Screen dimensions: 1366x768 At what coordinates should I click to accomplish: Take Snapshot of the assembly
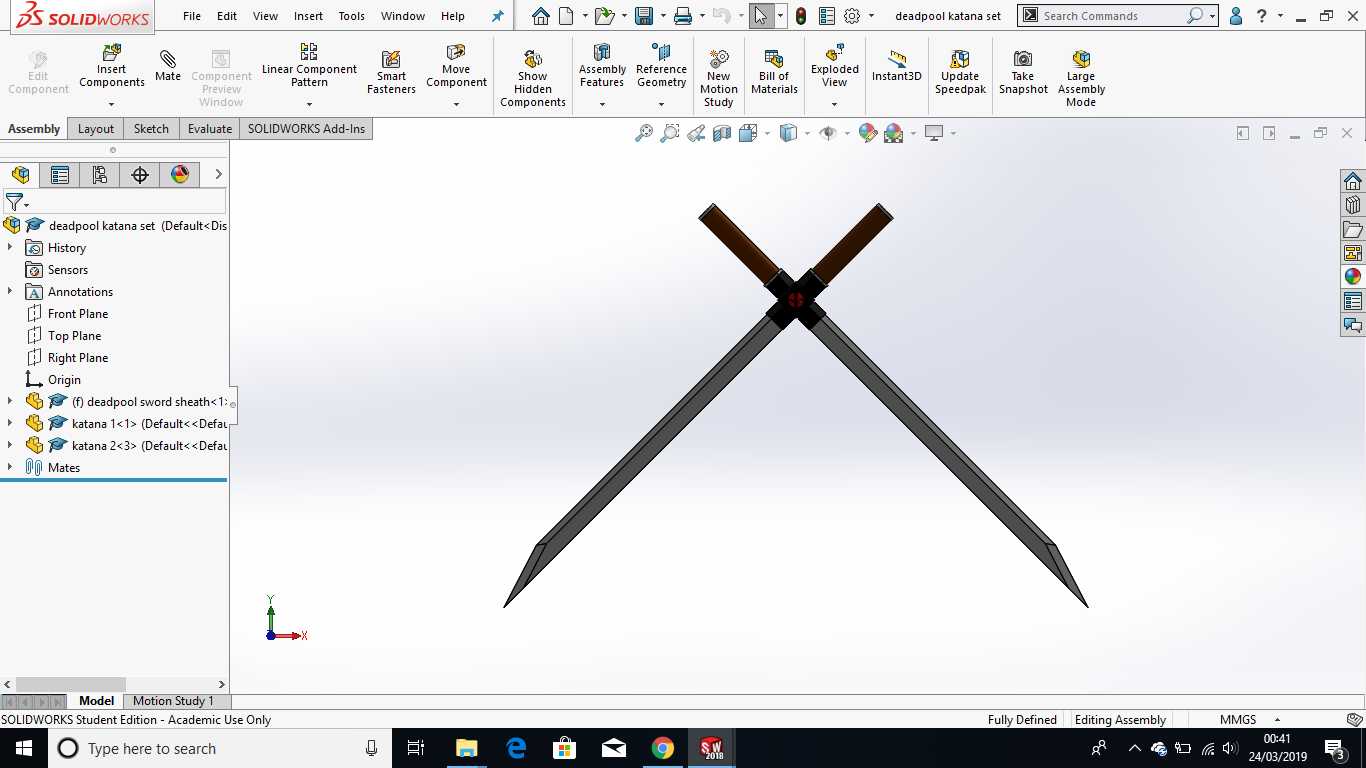(x=1023, y=72)
